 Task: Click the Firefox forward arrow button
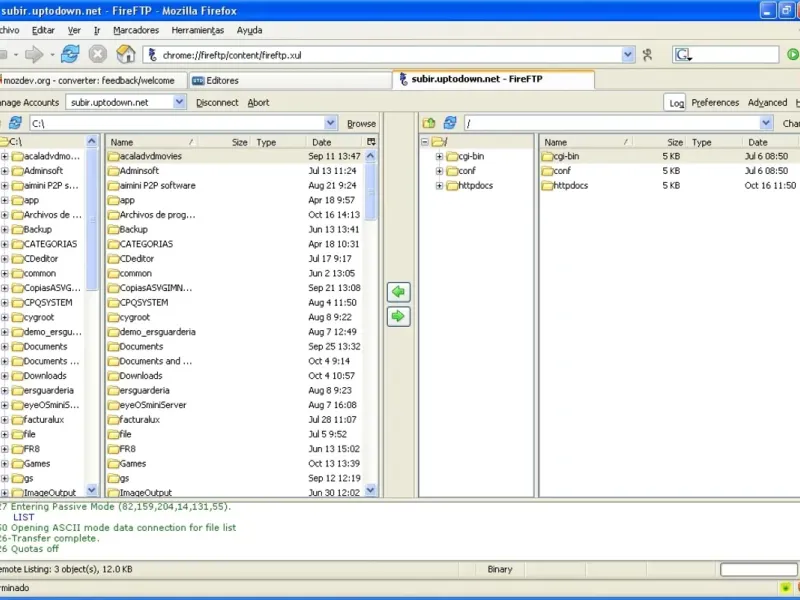click(34, 54)
